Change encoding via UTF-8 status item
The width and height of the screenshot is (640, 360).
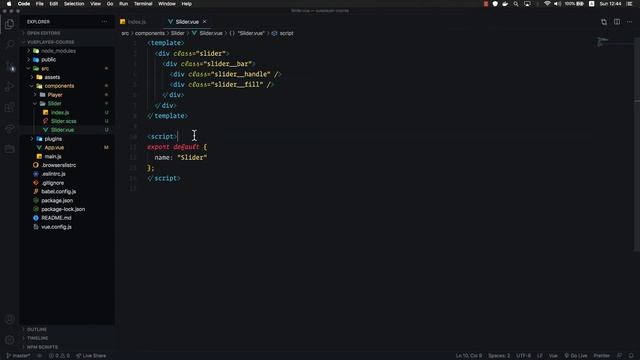(x=523, y=356)
